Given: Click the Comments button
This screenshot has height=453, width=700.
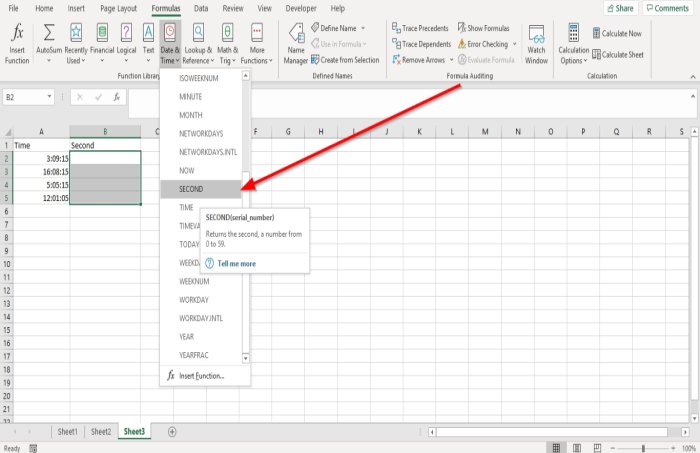Looking at the screenshot, I should (667, 8).
